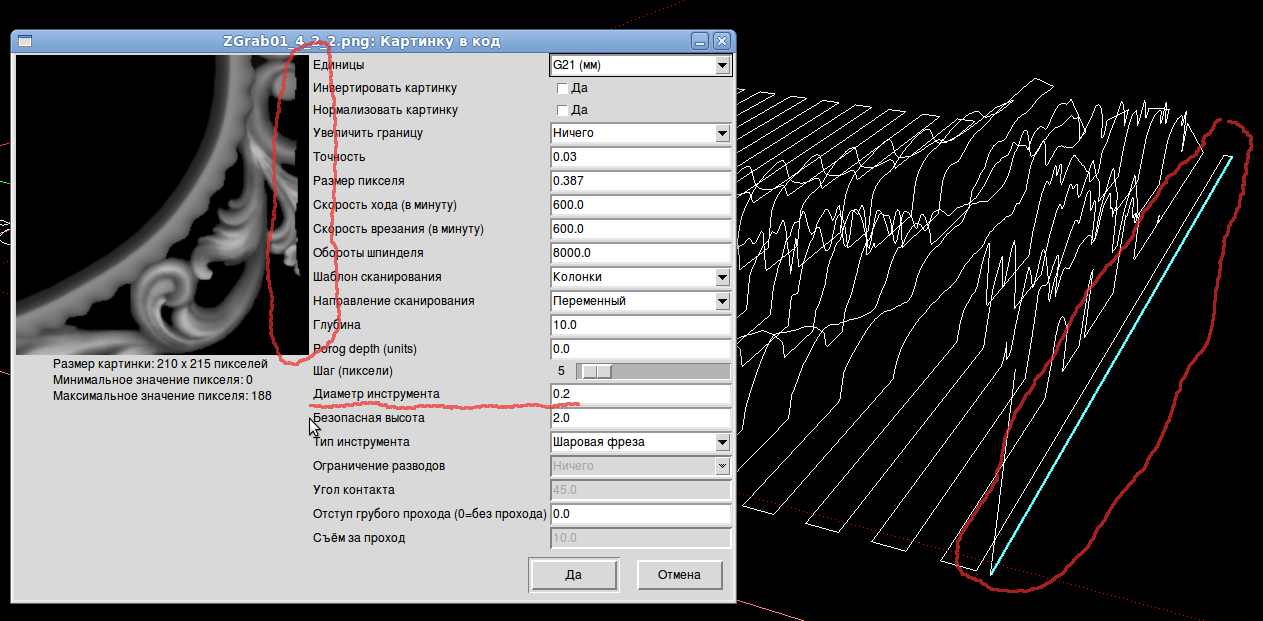The image size is (1263, 621).
Task: Click the Да confirm button
Action: [574, 575]
